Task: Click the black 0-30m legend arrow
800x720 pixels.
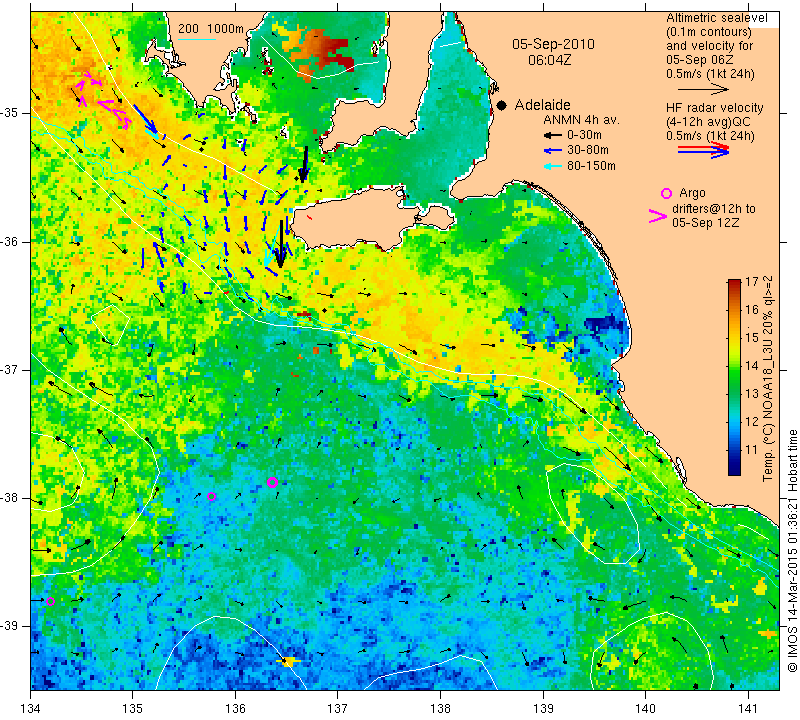Action: [553, 135]
